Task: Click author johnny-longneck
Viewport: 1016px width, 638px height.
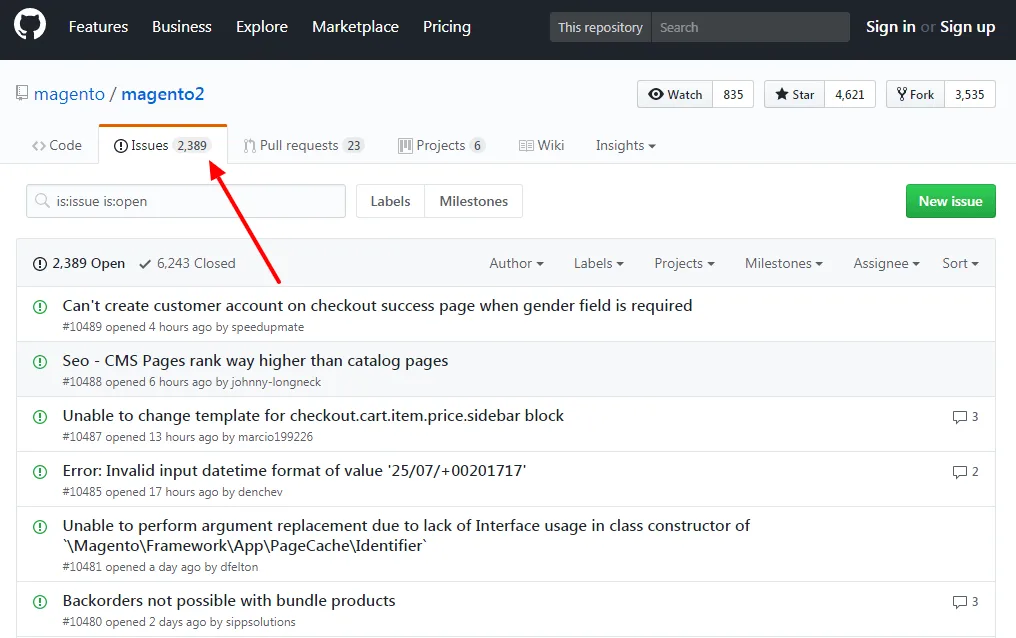Action: pyautogui.click(x=276, y=382)
